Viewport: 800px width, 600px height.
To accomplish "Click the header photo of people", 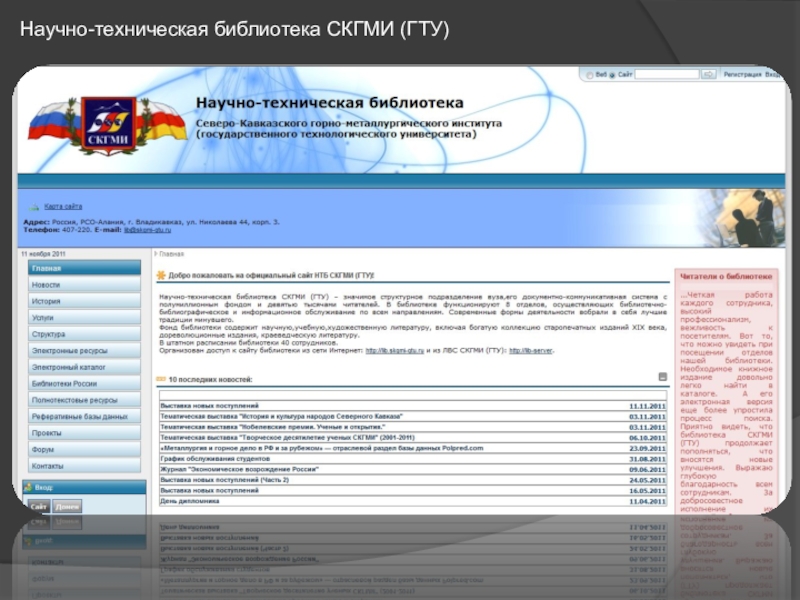I will (746, 218).
